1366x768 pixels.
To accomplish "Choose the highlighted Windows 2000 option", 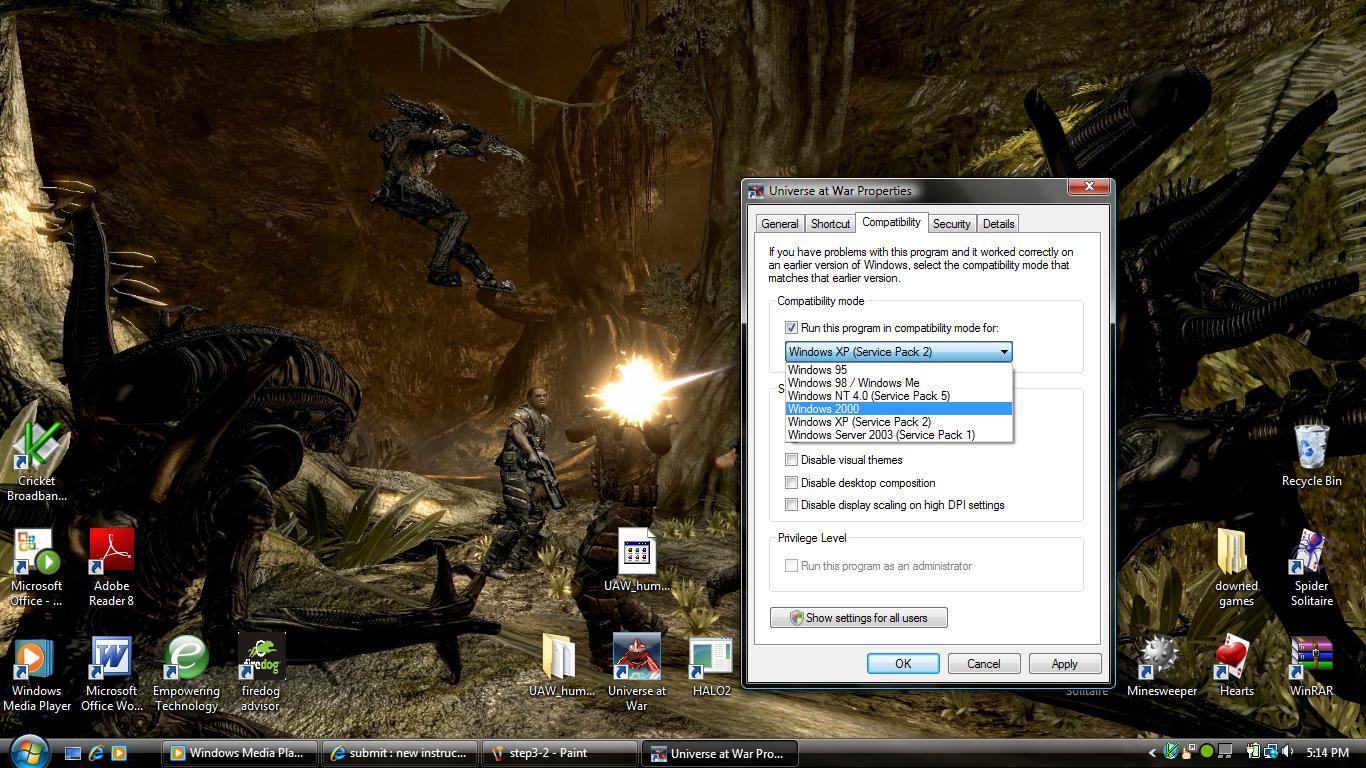I will [x=899, y=409].
